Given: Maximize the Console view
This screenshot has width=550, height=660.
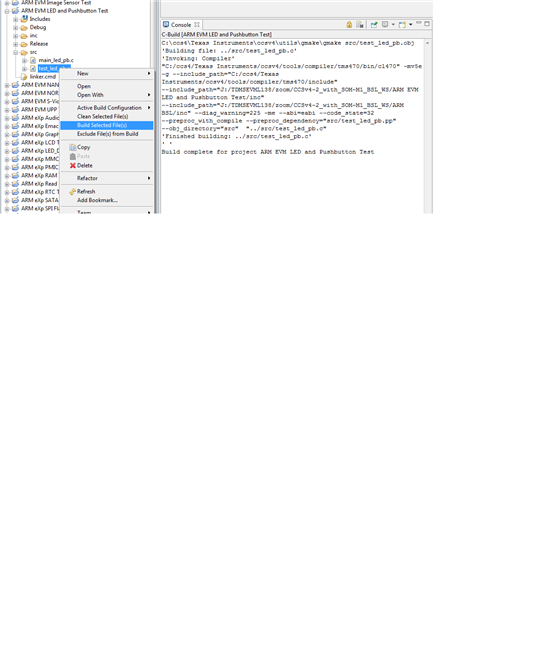Looking at the screenshot, I should [427, 24].
